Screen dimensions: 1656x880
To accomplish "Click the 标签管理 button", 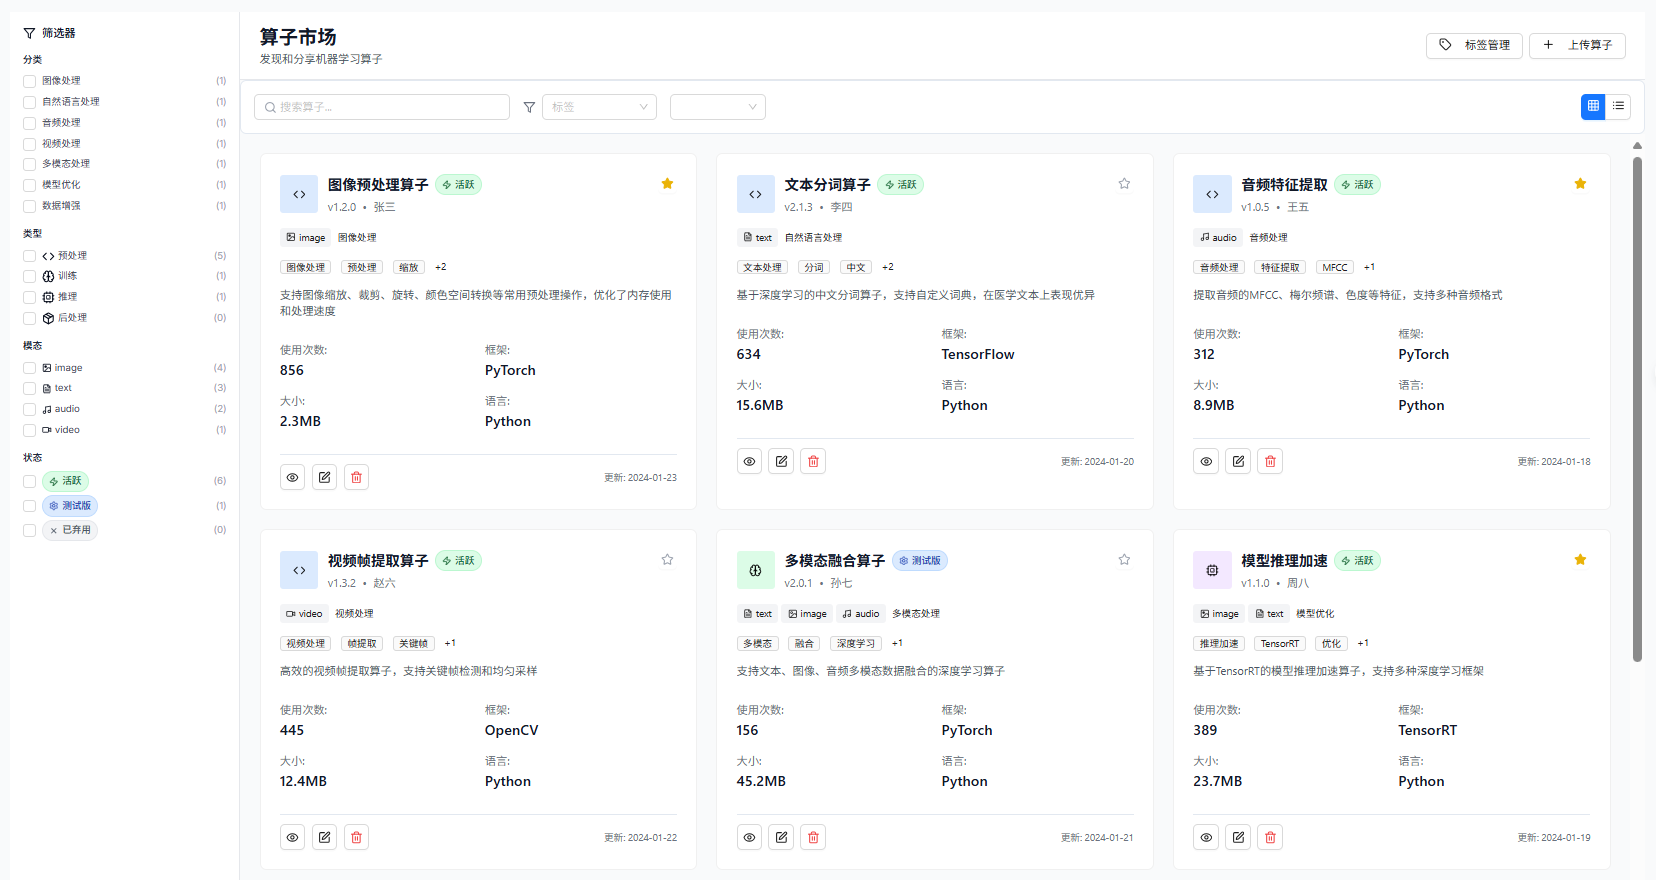I will coord(1474,45).
